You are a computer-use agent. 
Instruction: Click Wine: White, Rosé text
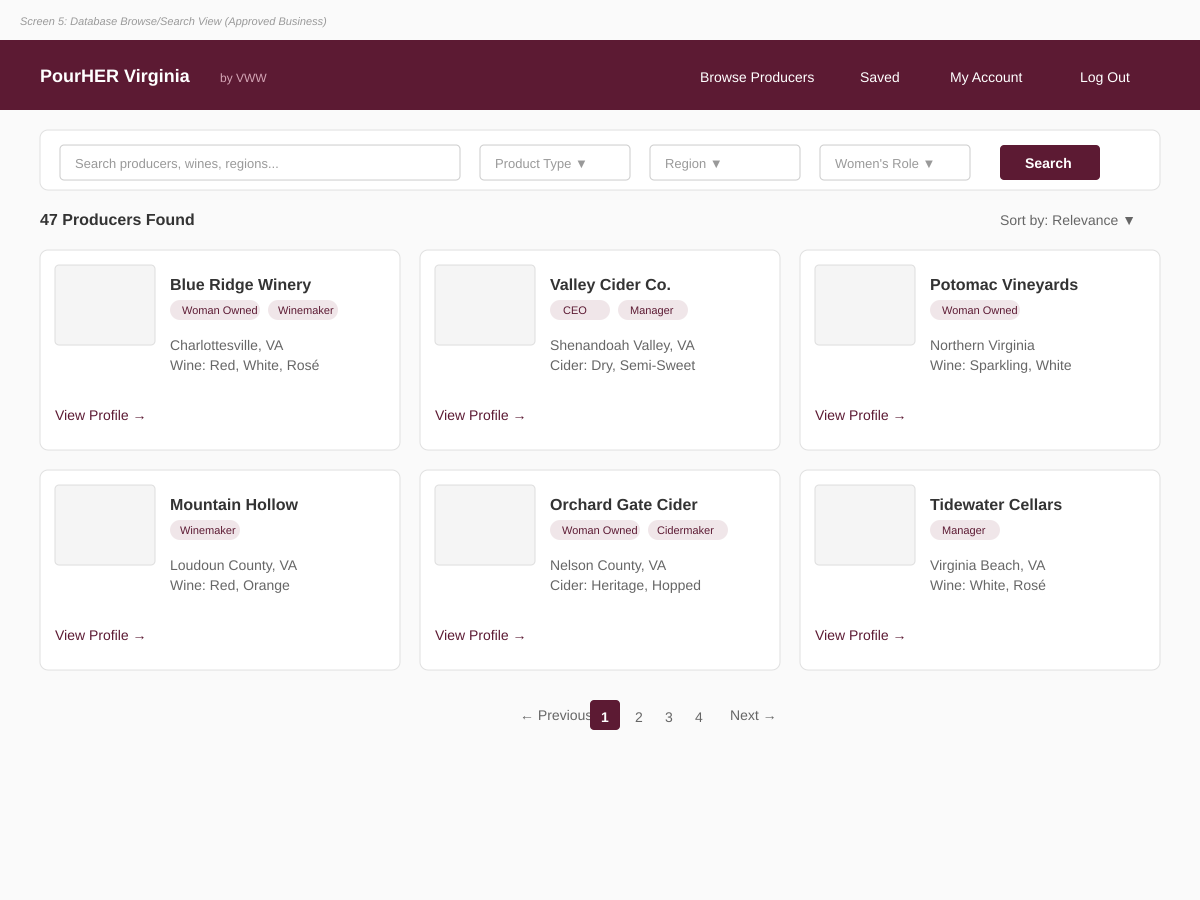pyautogui.click(x=988, y=585)
